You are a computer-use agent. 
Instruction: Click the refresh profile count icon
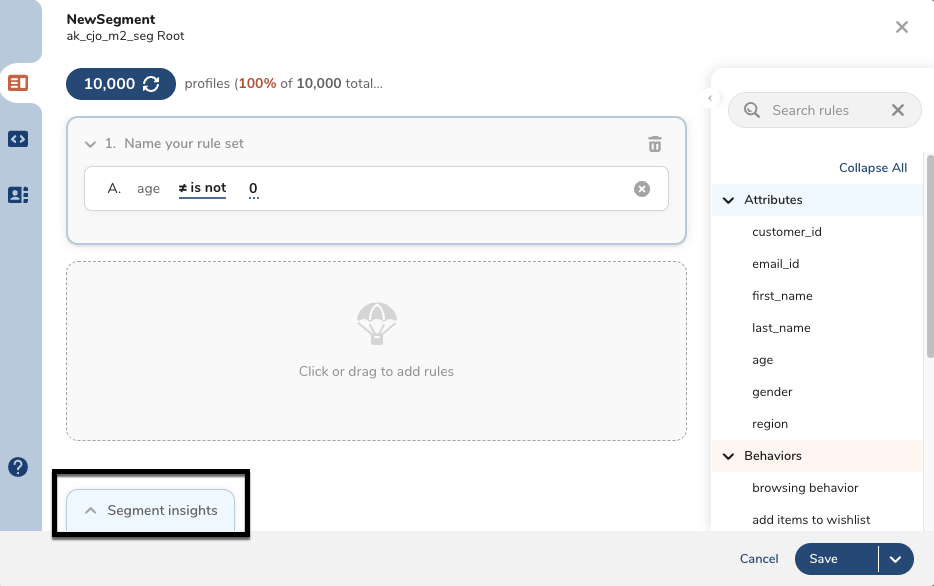(151, 84)
